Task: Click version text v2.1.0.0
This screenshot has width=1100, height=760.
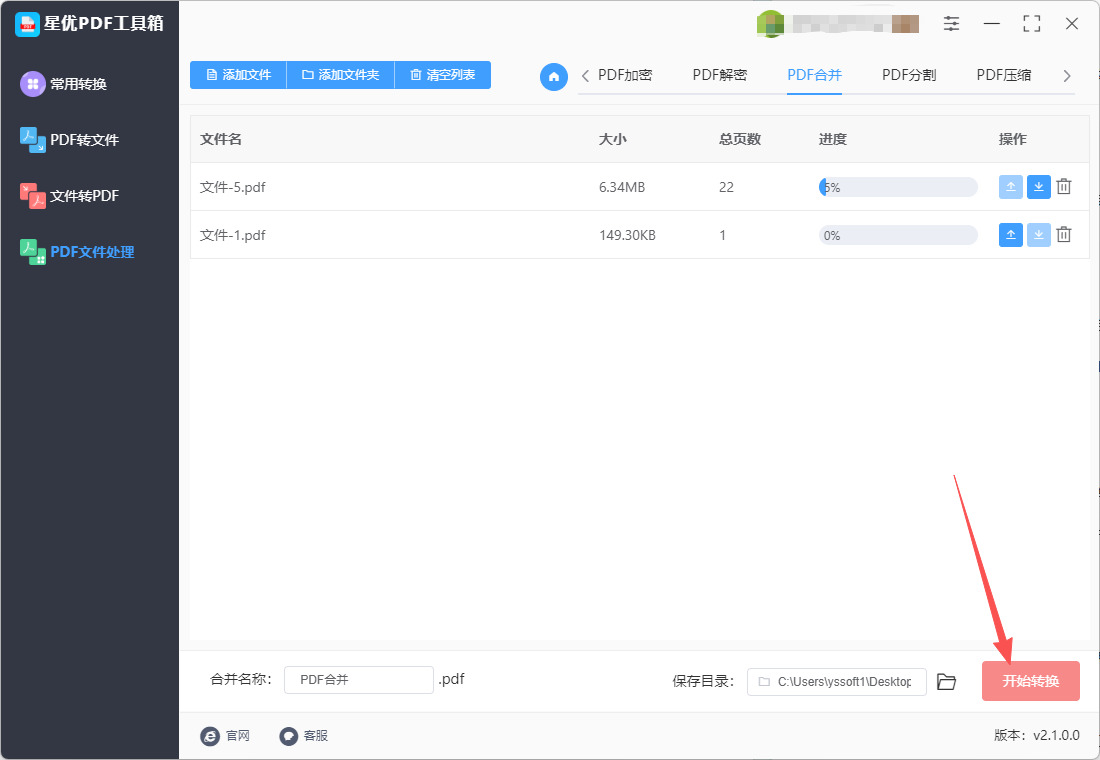Action: point(1057,735)
